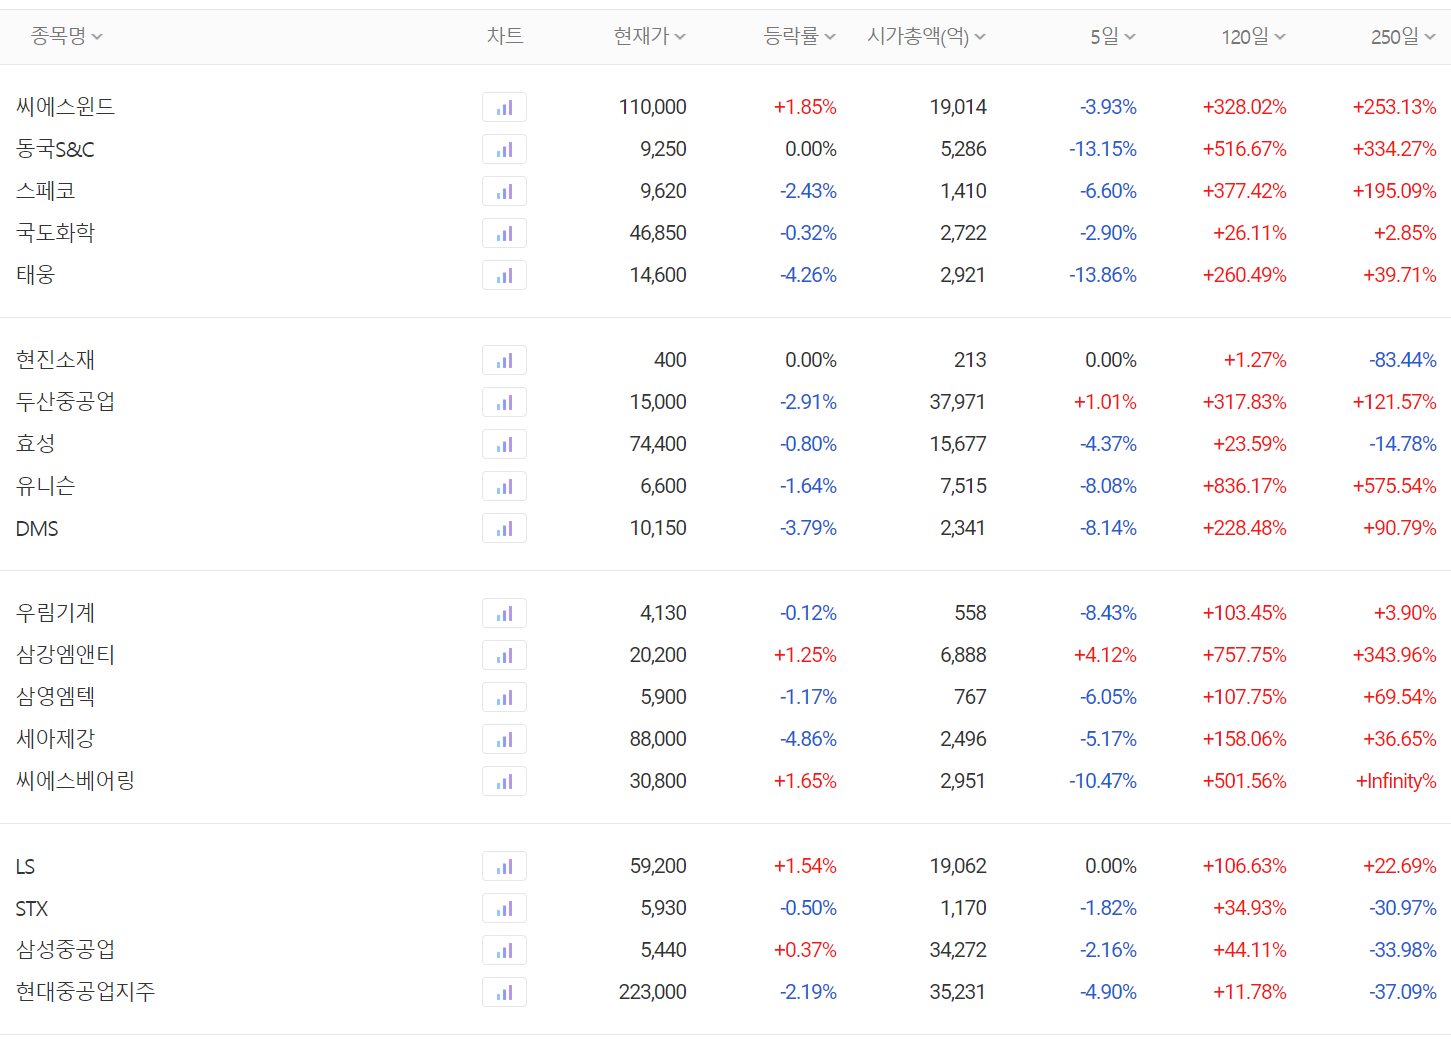Click STX 250-day value -30.97%
This screenshot has height=1050, width=1451.
(1402, 908)
